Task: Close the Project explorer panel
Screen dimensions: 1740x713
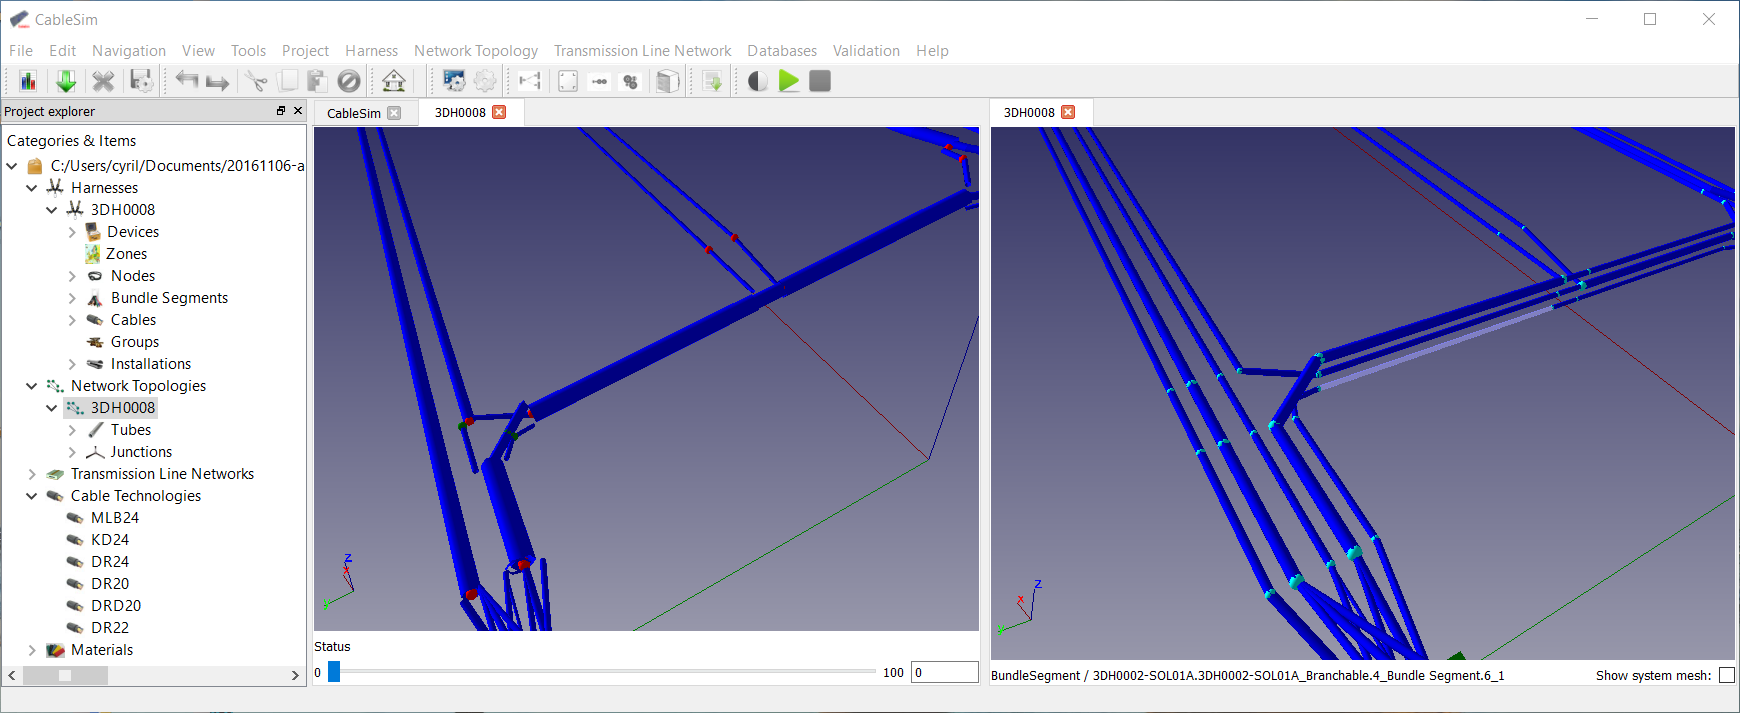Action: coord(298,111)
